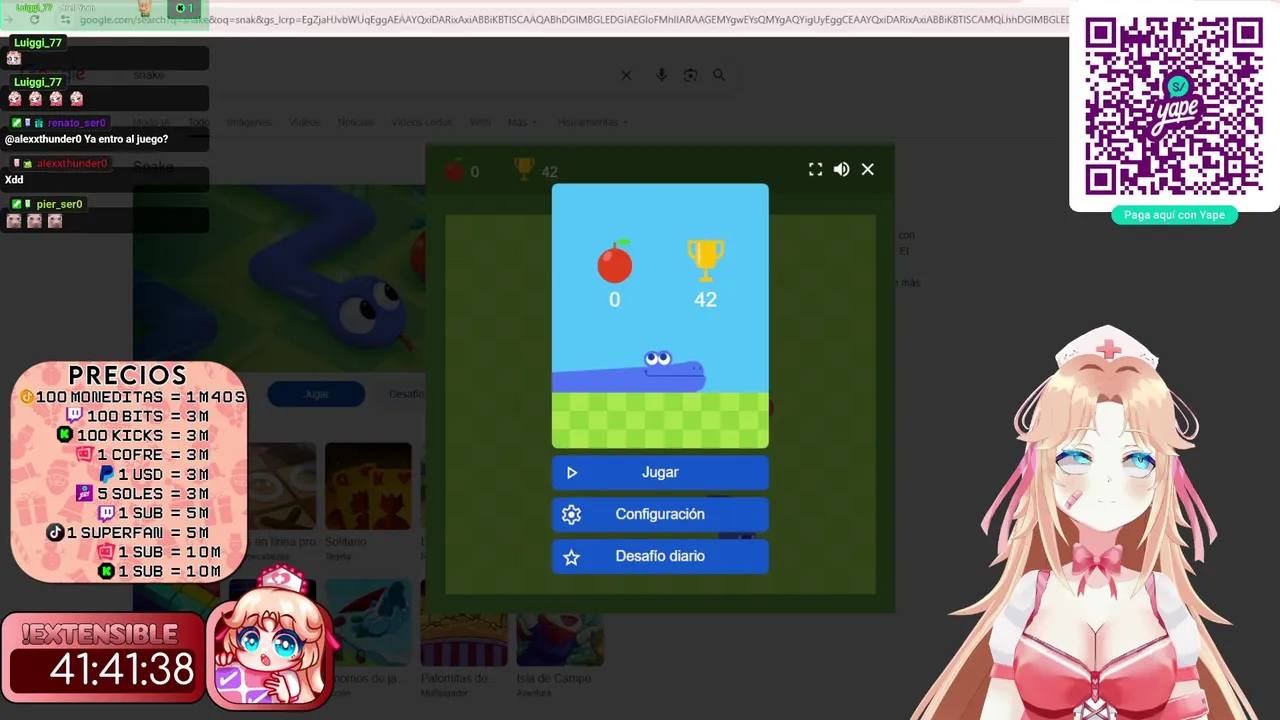
Task: Close the Snake game overlay
Action: point(868,170)
